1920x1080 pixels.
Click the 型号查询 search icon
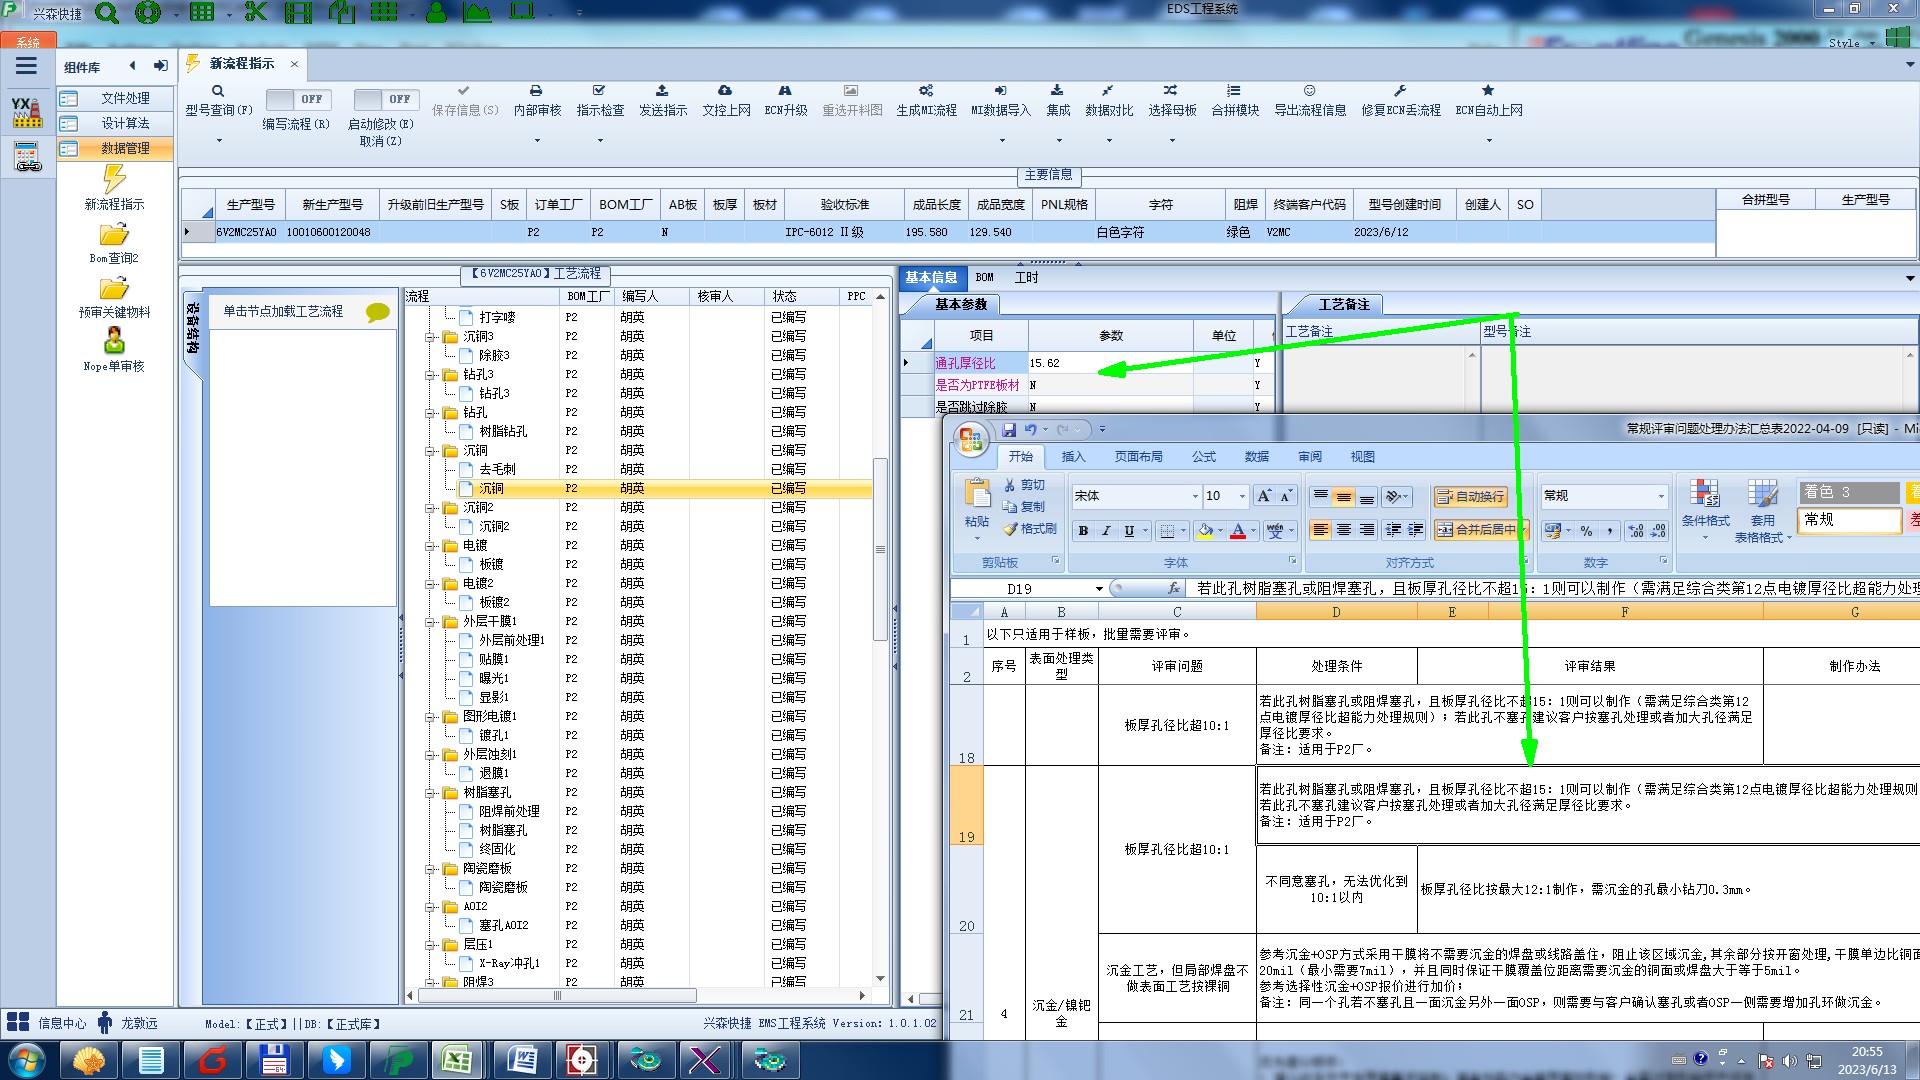pos(217,91)
